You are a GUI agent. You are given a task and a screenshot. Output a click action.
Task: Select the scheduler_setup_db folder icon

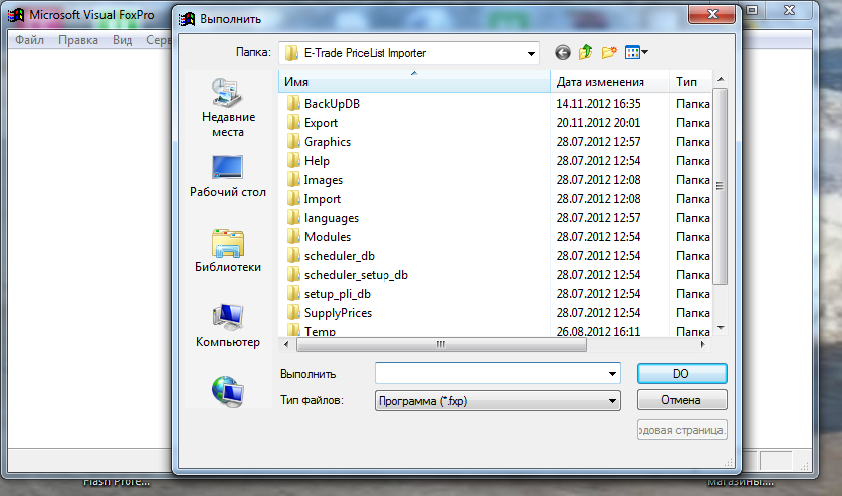pyautogui.click(x=293, y=274)
